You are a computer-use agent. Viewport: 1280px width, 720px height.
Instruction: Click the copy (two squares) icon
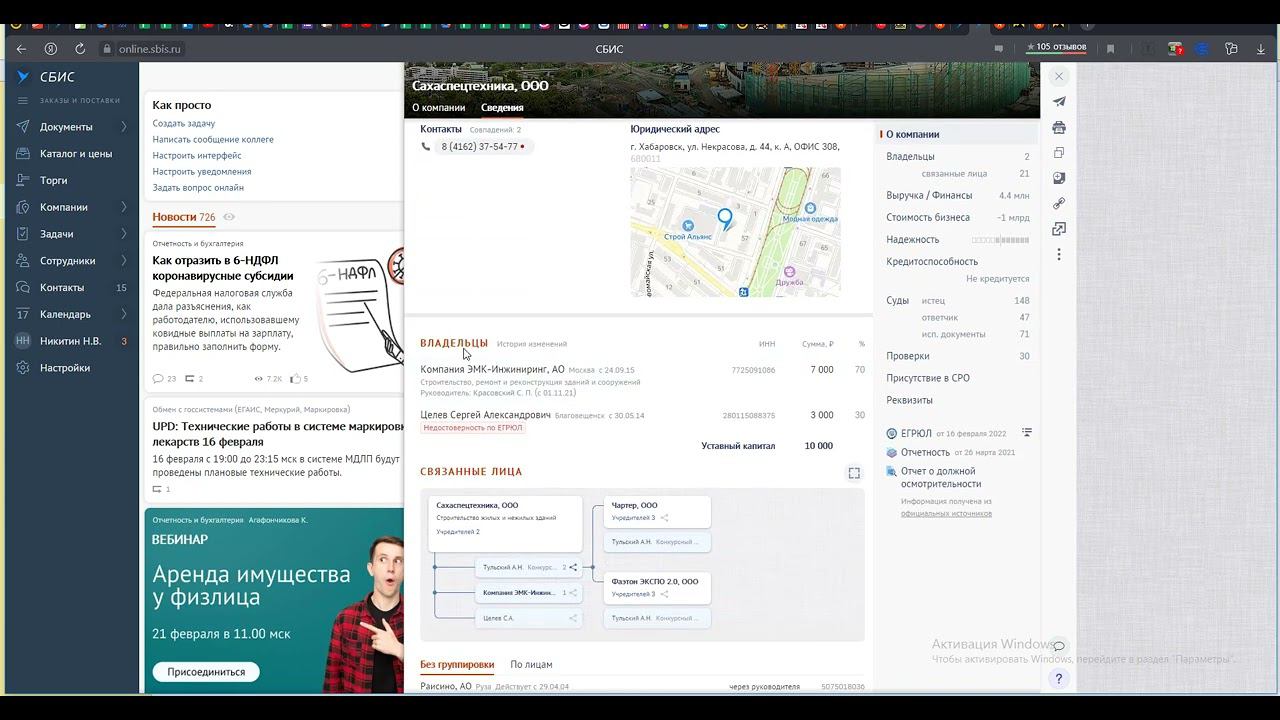(x=1059, y=152)
